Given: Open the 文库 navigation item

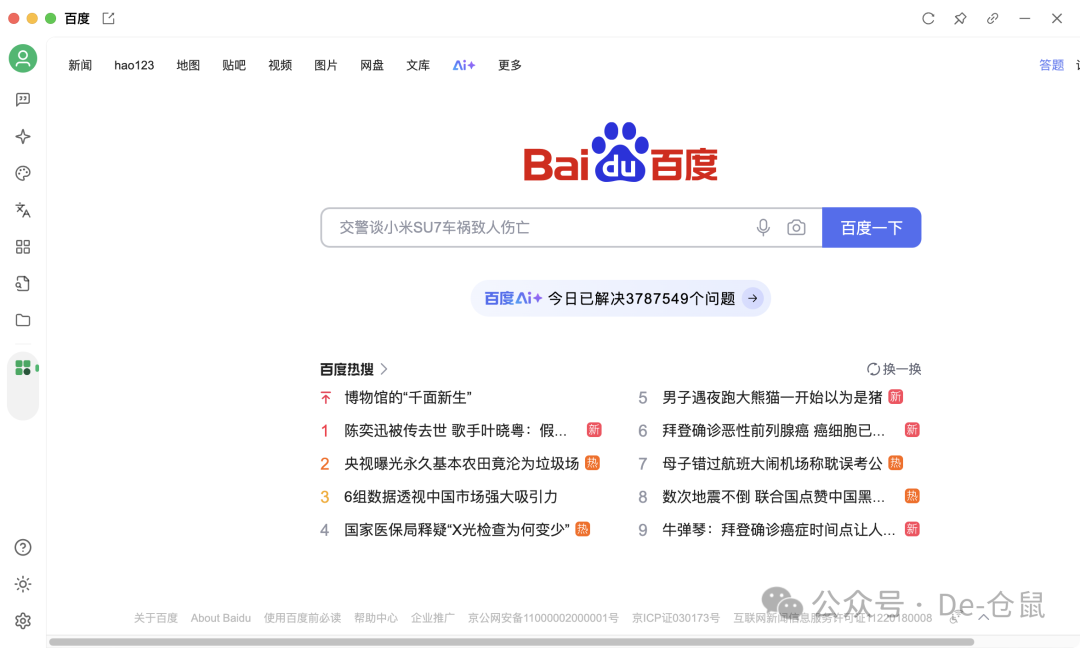Looking at the screenshot, I should tap(418, 65).
